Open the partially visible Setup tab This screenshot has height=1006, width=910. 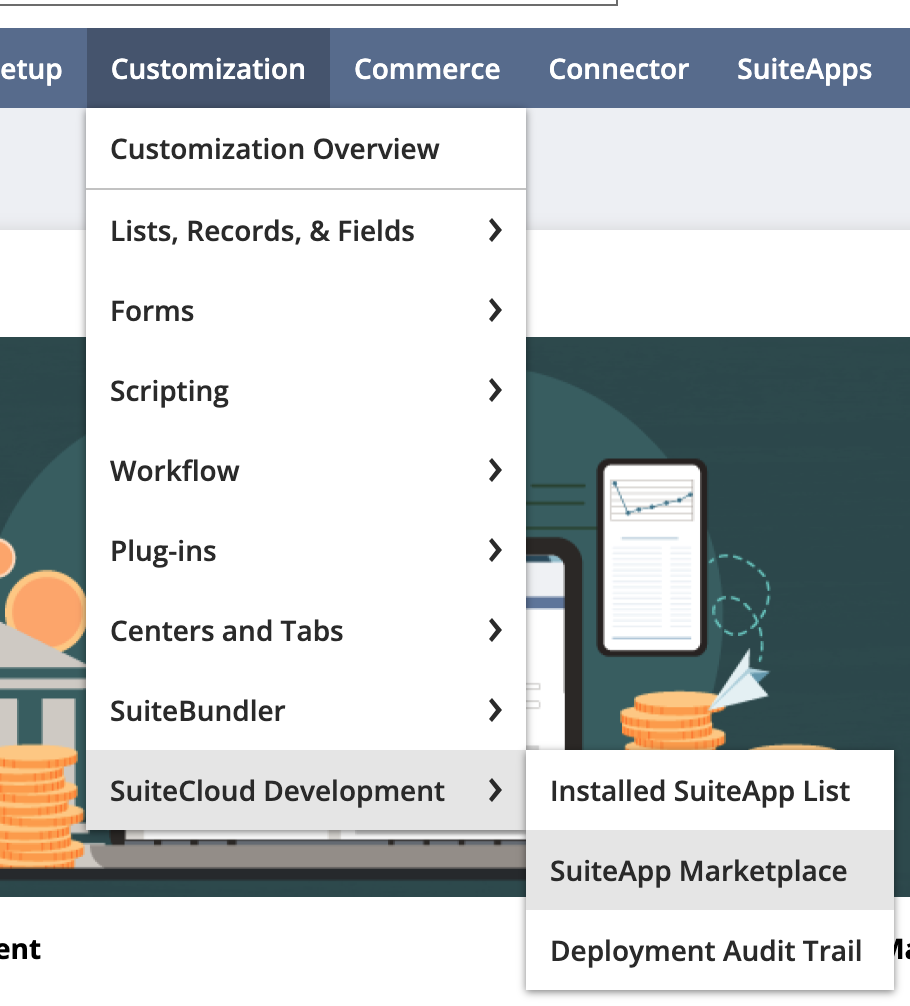pyautogui.click(x=43, y=69)
